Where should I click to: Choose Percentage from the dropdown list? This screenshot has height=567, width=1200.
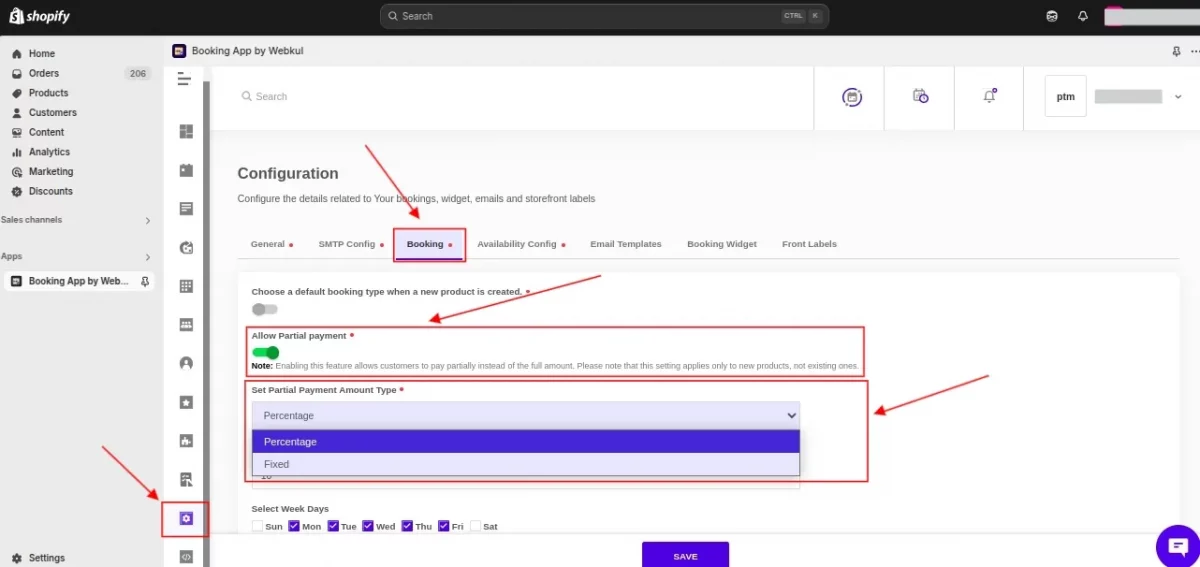pyautogui.click(x=526, y=442)
